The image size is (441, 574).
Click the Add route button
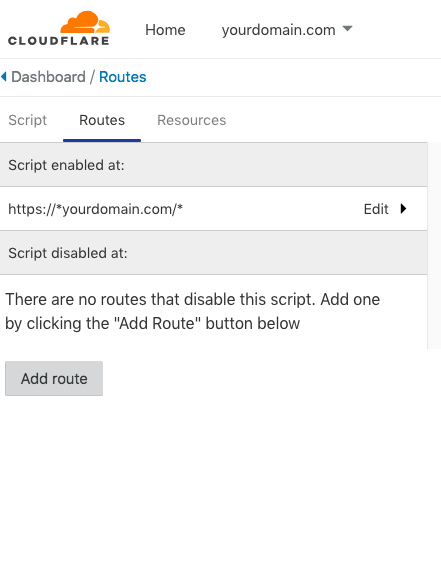(54, 379)
